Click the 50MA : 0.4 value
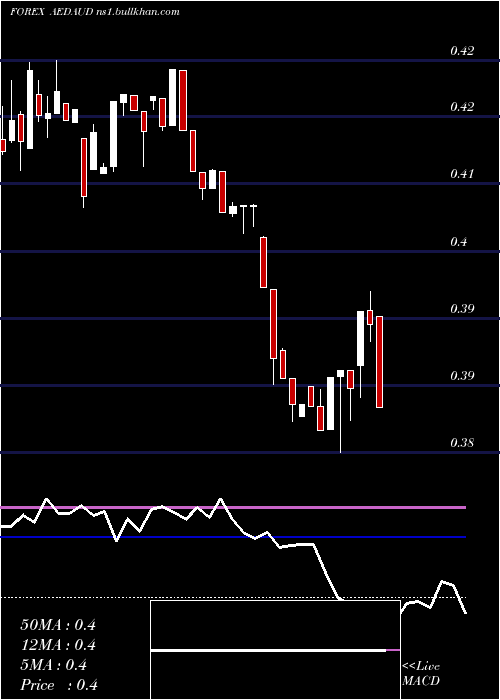 [x=58, y=625]
